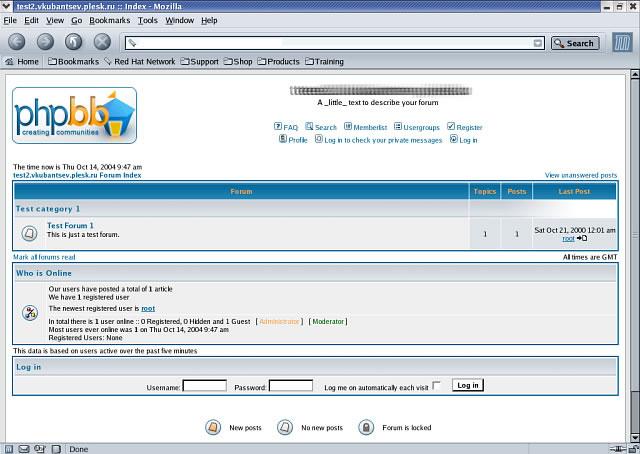Viewport: 640px width, 454px height.
Task: Open the Help menu
Action: [x=209, y=20]
